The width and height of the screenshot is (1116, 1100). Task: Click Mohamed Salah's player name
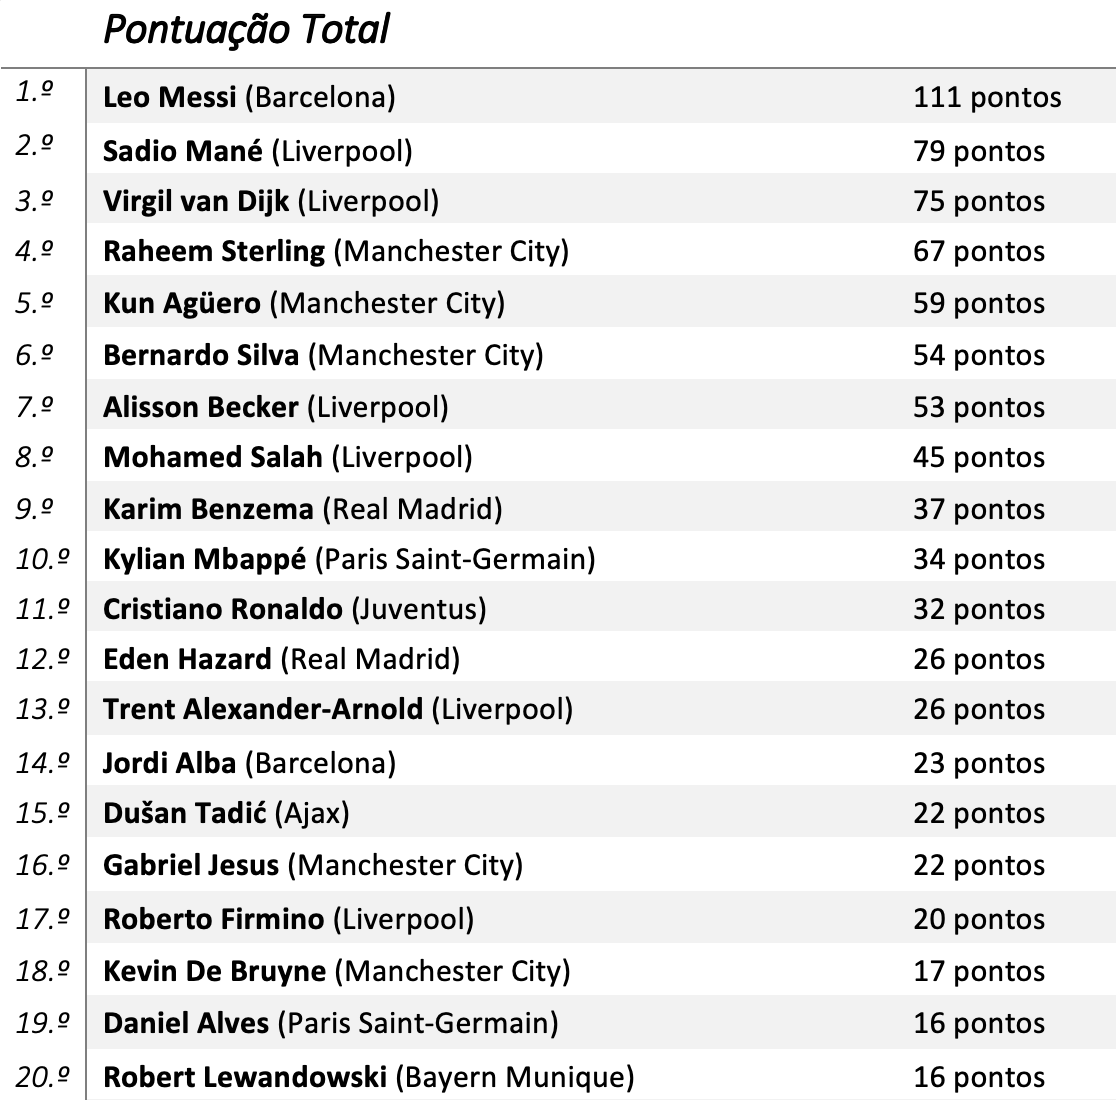[x=213, y=457]
